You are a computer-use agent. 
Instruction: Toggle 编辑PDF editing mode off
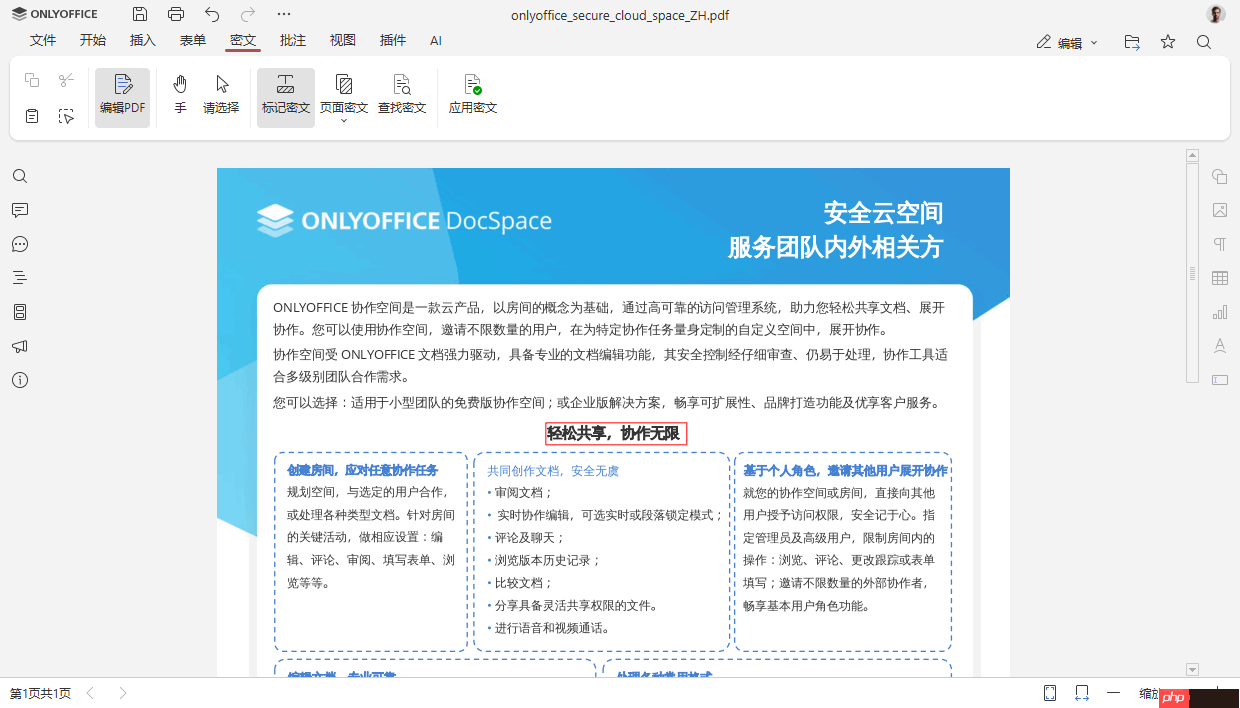coord(122,95)
